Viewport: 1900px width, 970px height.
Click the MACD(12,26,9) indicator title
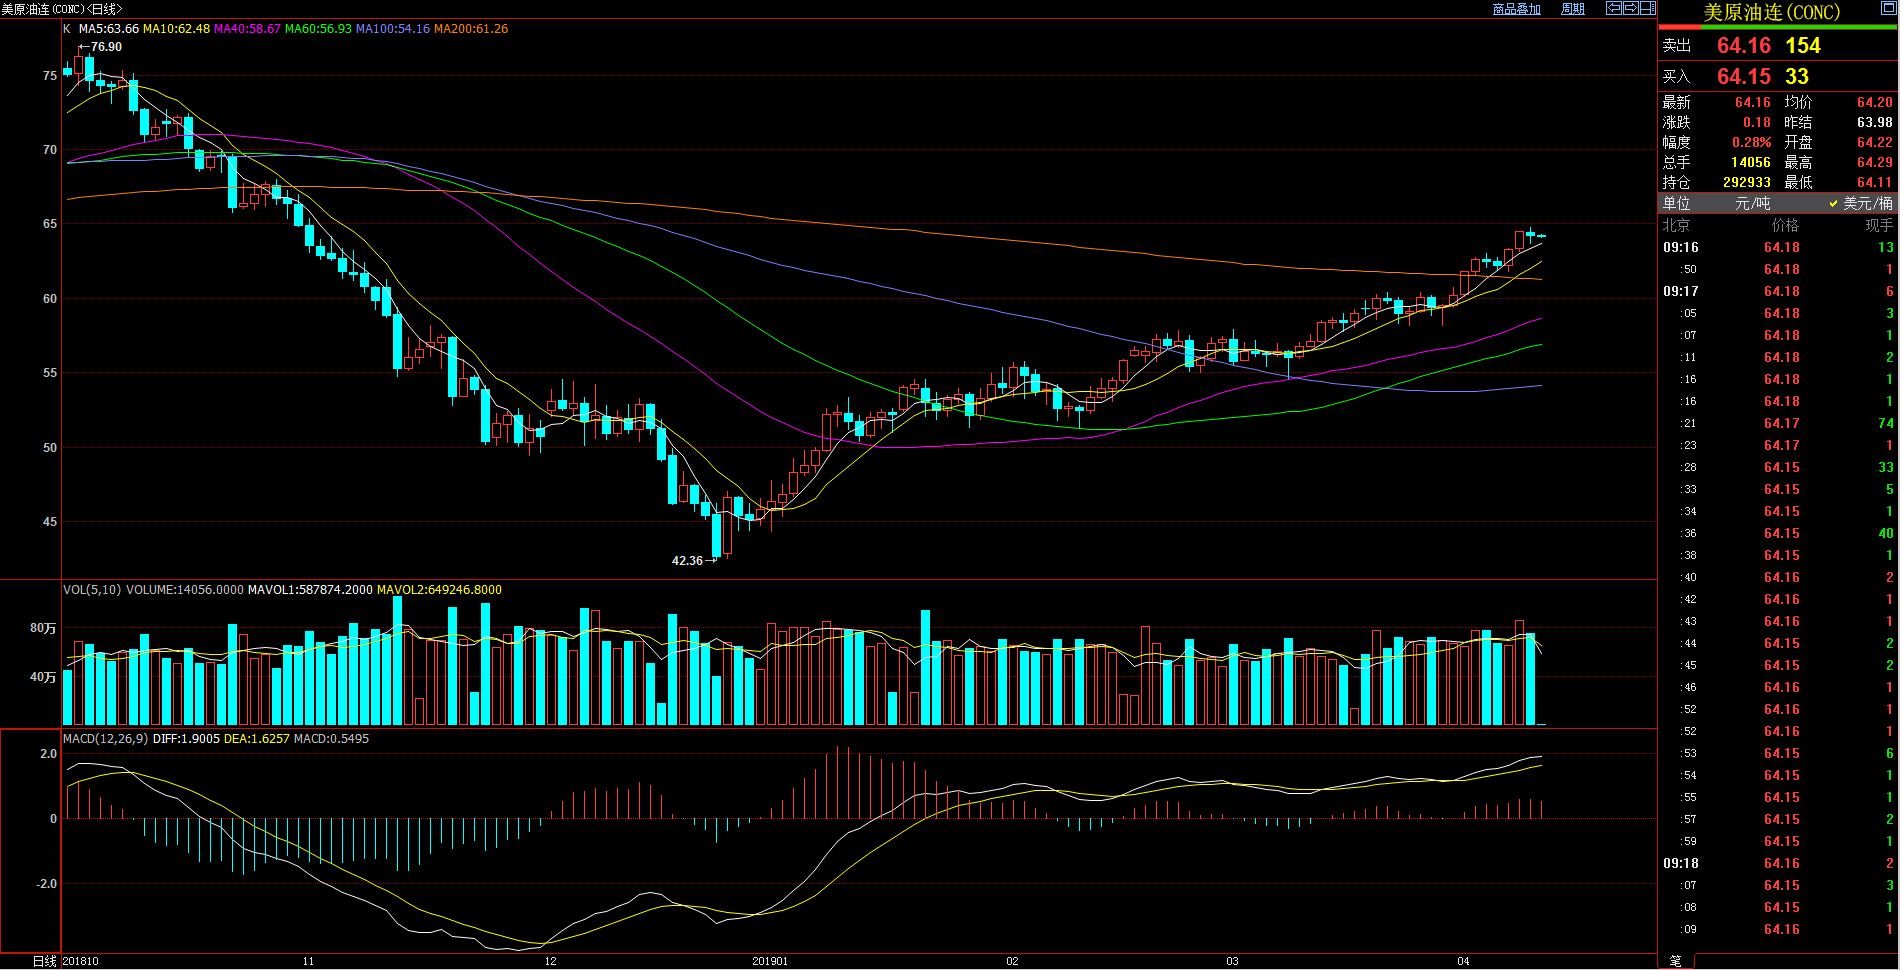(x=105, y=739)
